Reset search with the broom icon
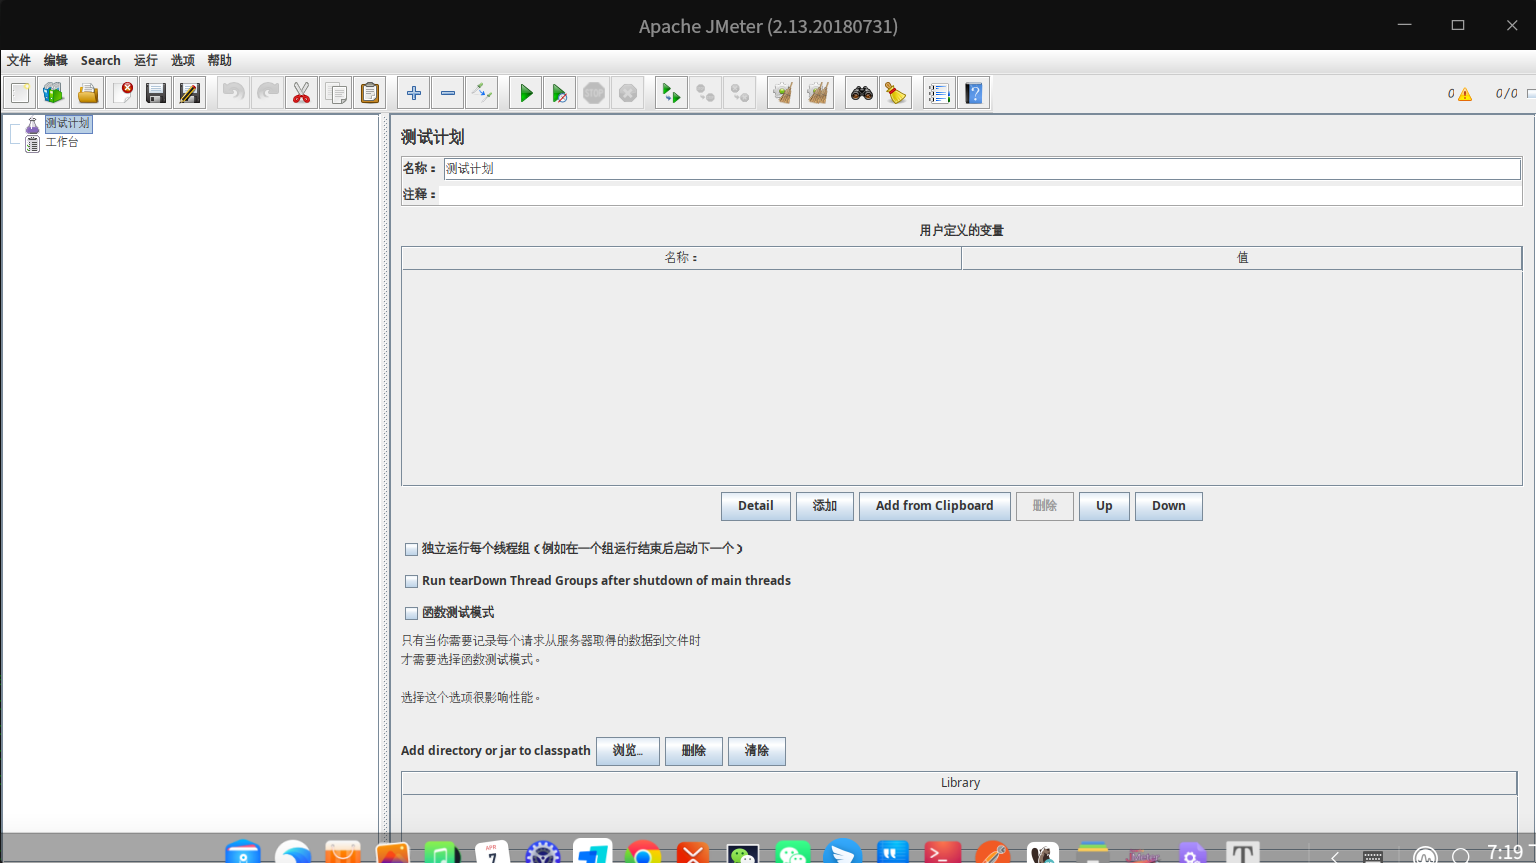Viewport: 1536px width, 863px height. click(x=896, y=93)
